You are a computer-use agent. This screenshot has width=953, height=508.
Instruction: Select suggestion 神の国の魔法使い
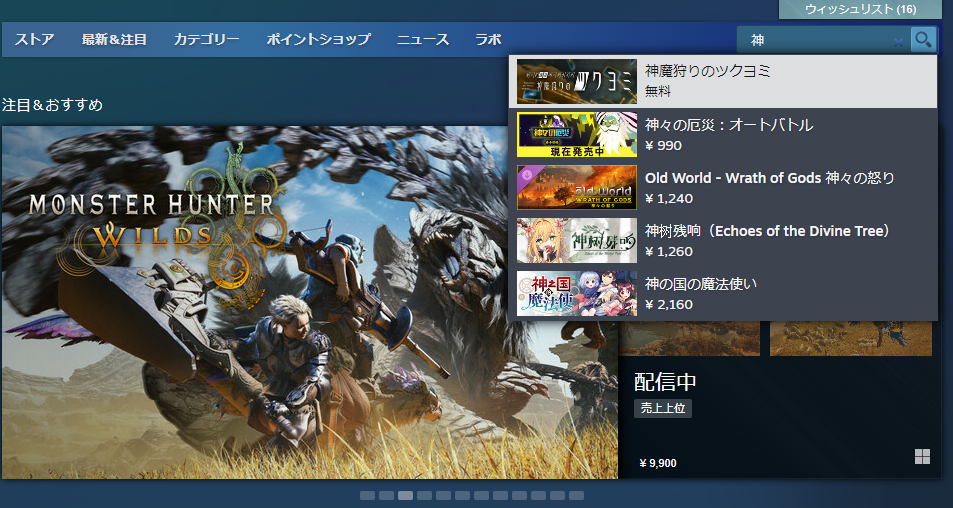[x=723, y=293]
